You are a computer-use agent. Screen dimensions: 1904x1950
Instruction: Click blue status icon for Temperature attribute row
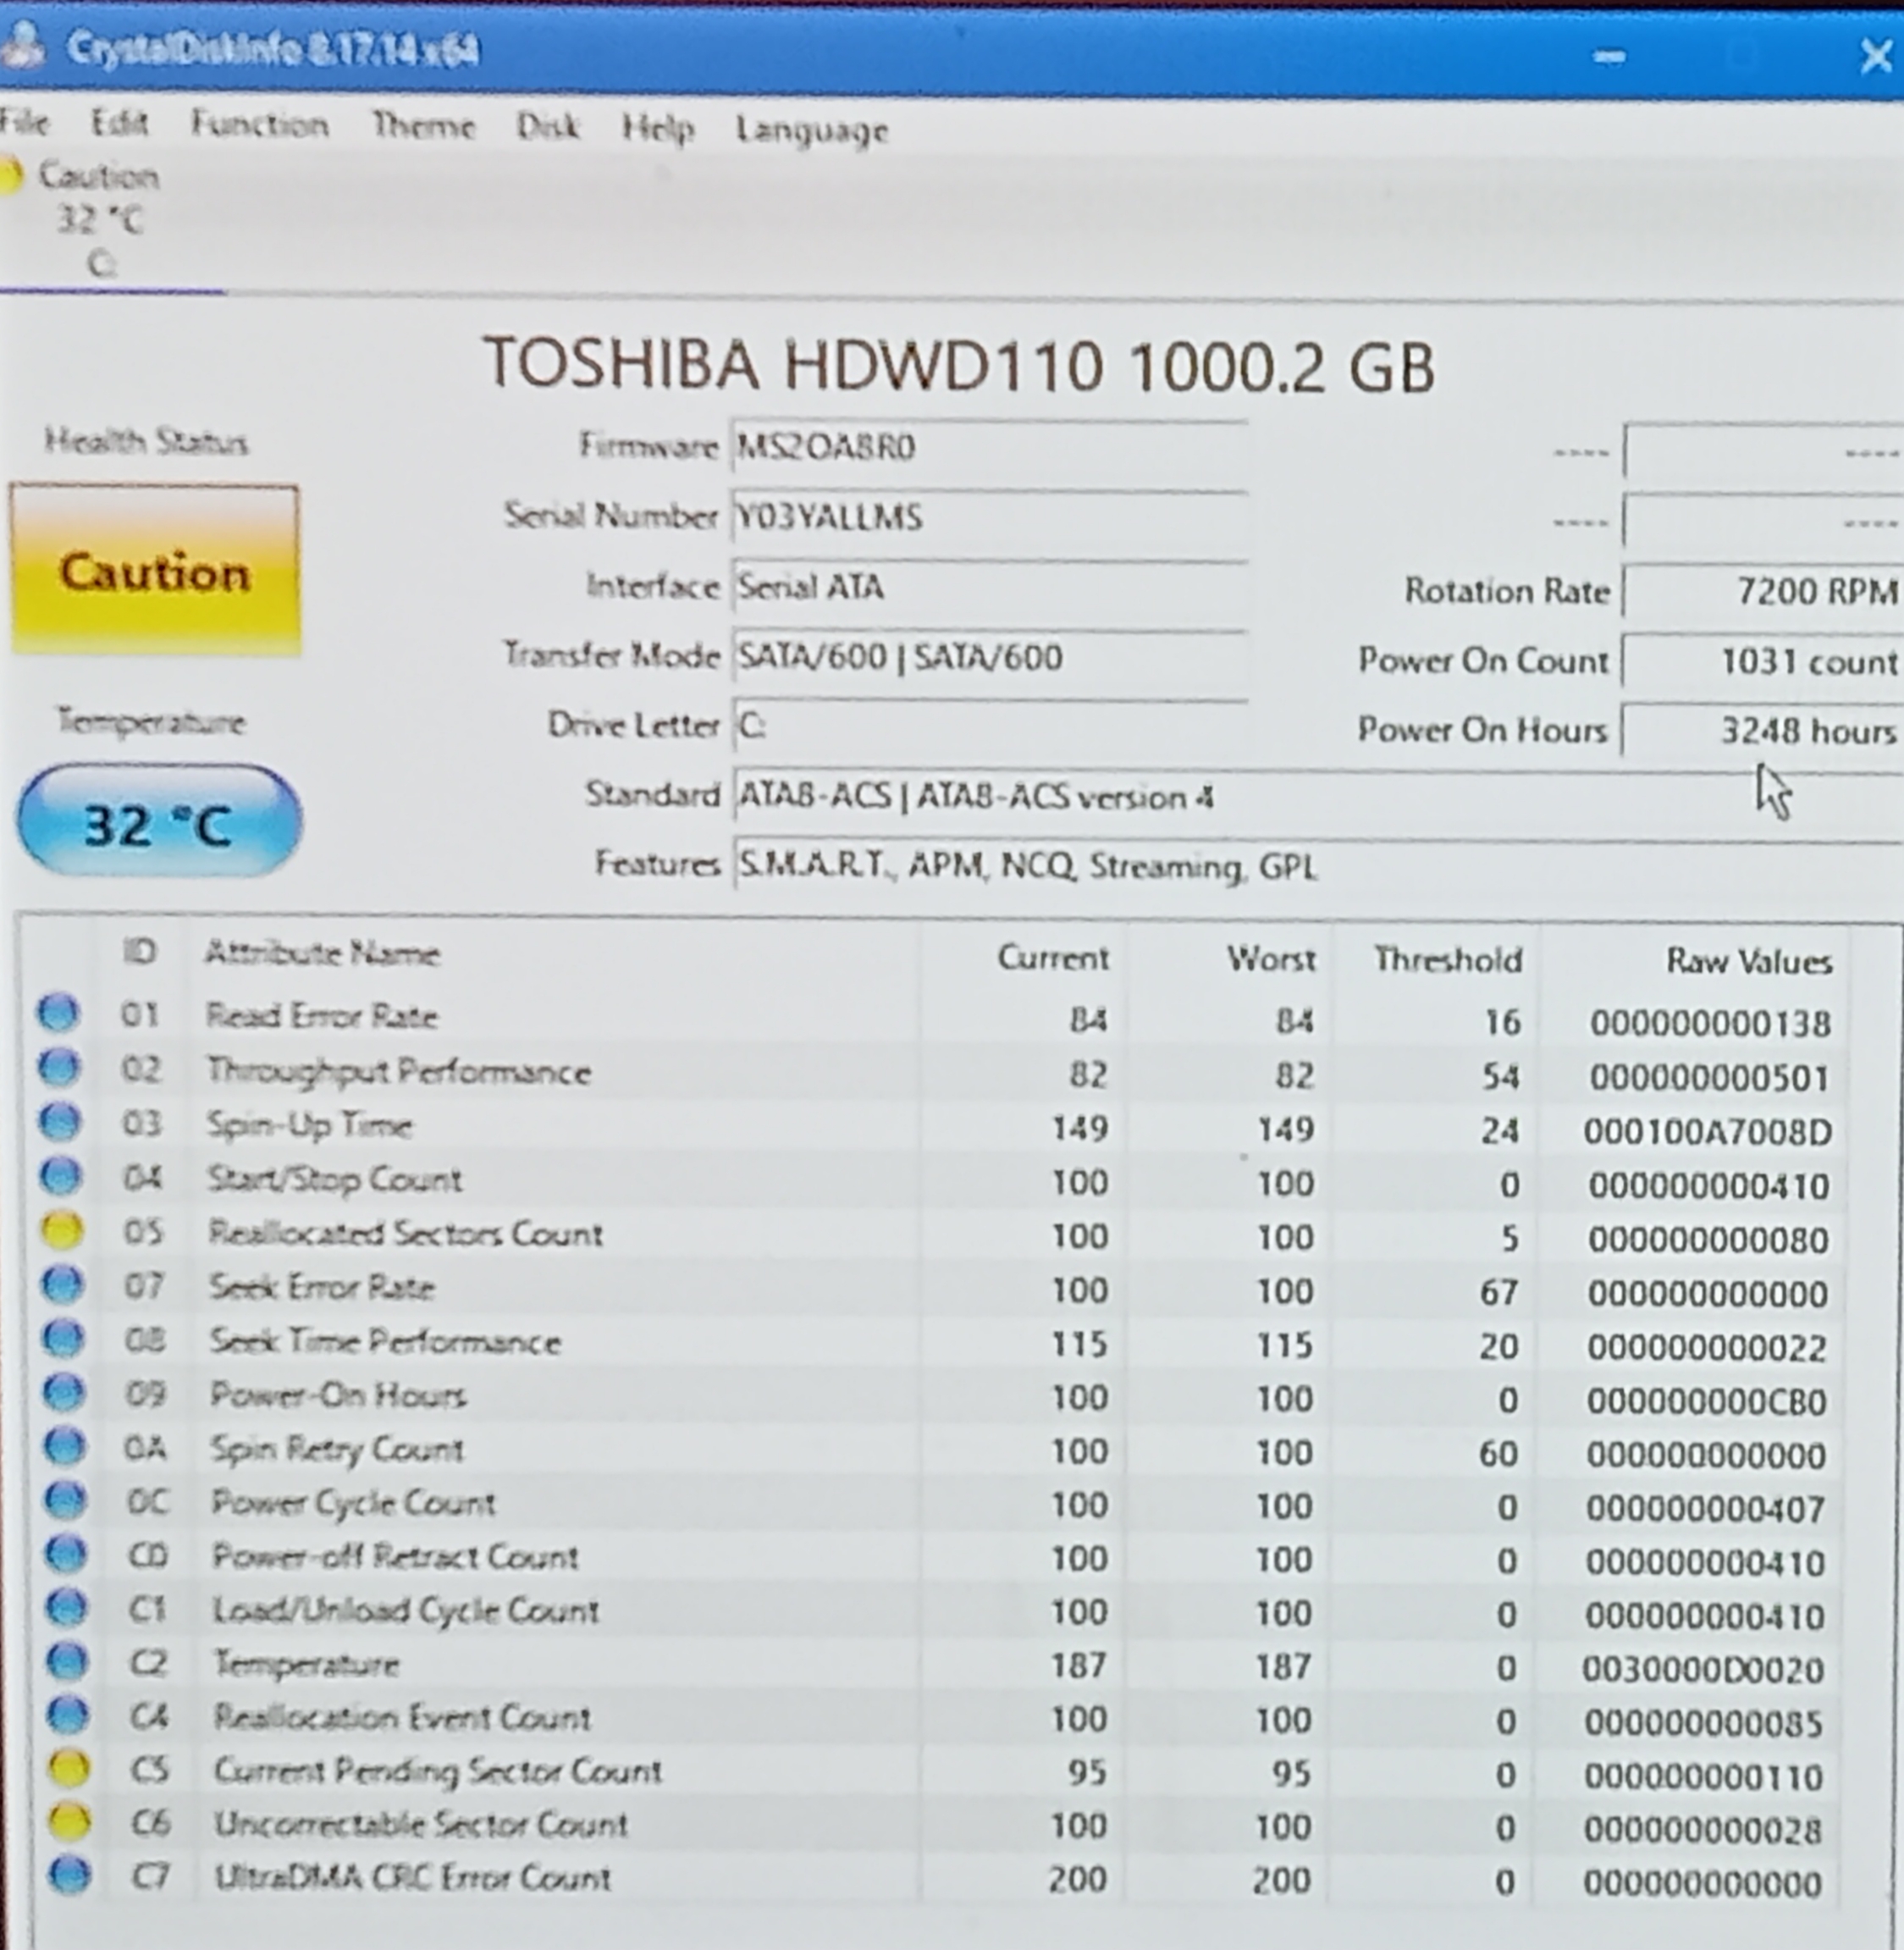pyautogui.click(x=67, y=1661)
